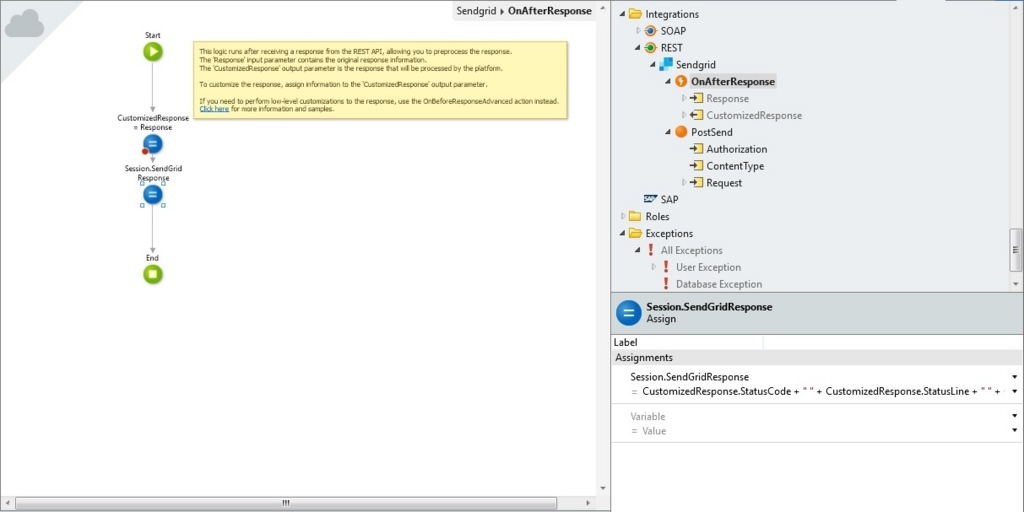Click the canvas scroll left arrow
Image resolution: width=1024 pixels, height=512 pixels.
[x=7, y=504]
